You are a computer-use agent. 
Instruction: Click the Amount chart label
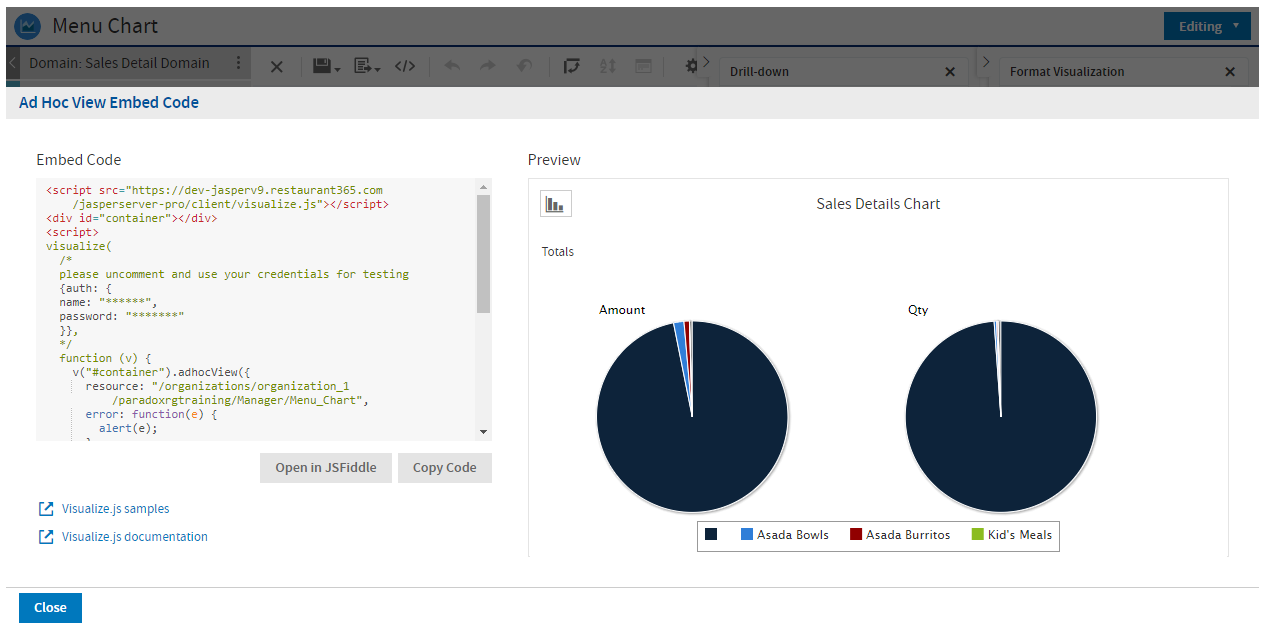(x=622, y=310)
